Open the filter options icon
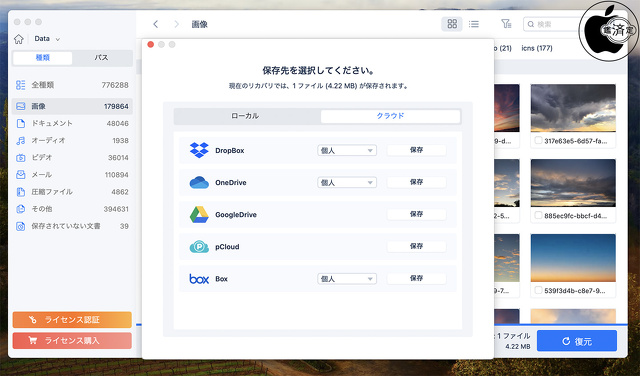Screen dimensions: 640x376 506,24
